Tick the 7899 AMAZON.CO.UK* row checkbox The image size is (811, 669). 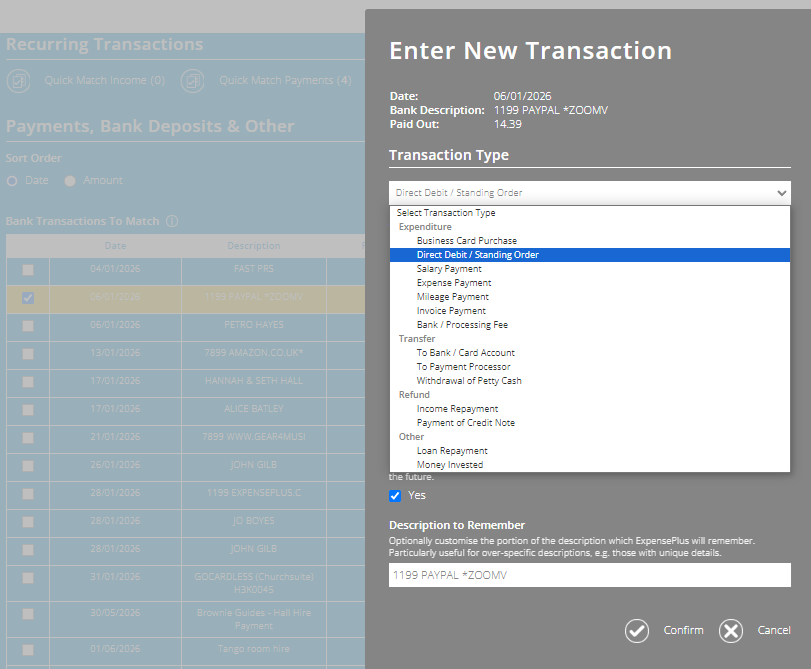click(28, 354)
